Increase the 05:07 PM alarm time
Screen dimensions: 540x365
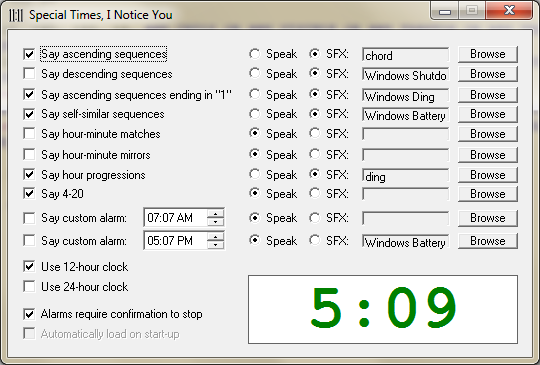pos(216,236)
